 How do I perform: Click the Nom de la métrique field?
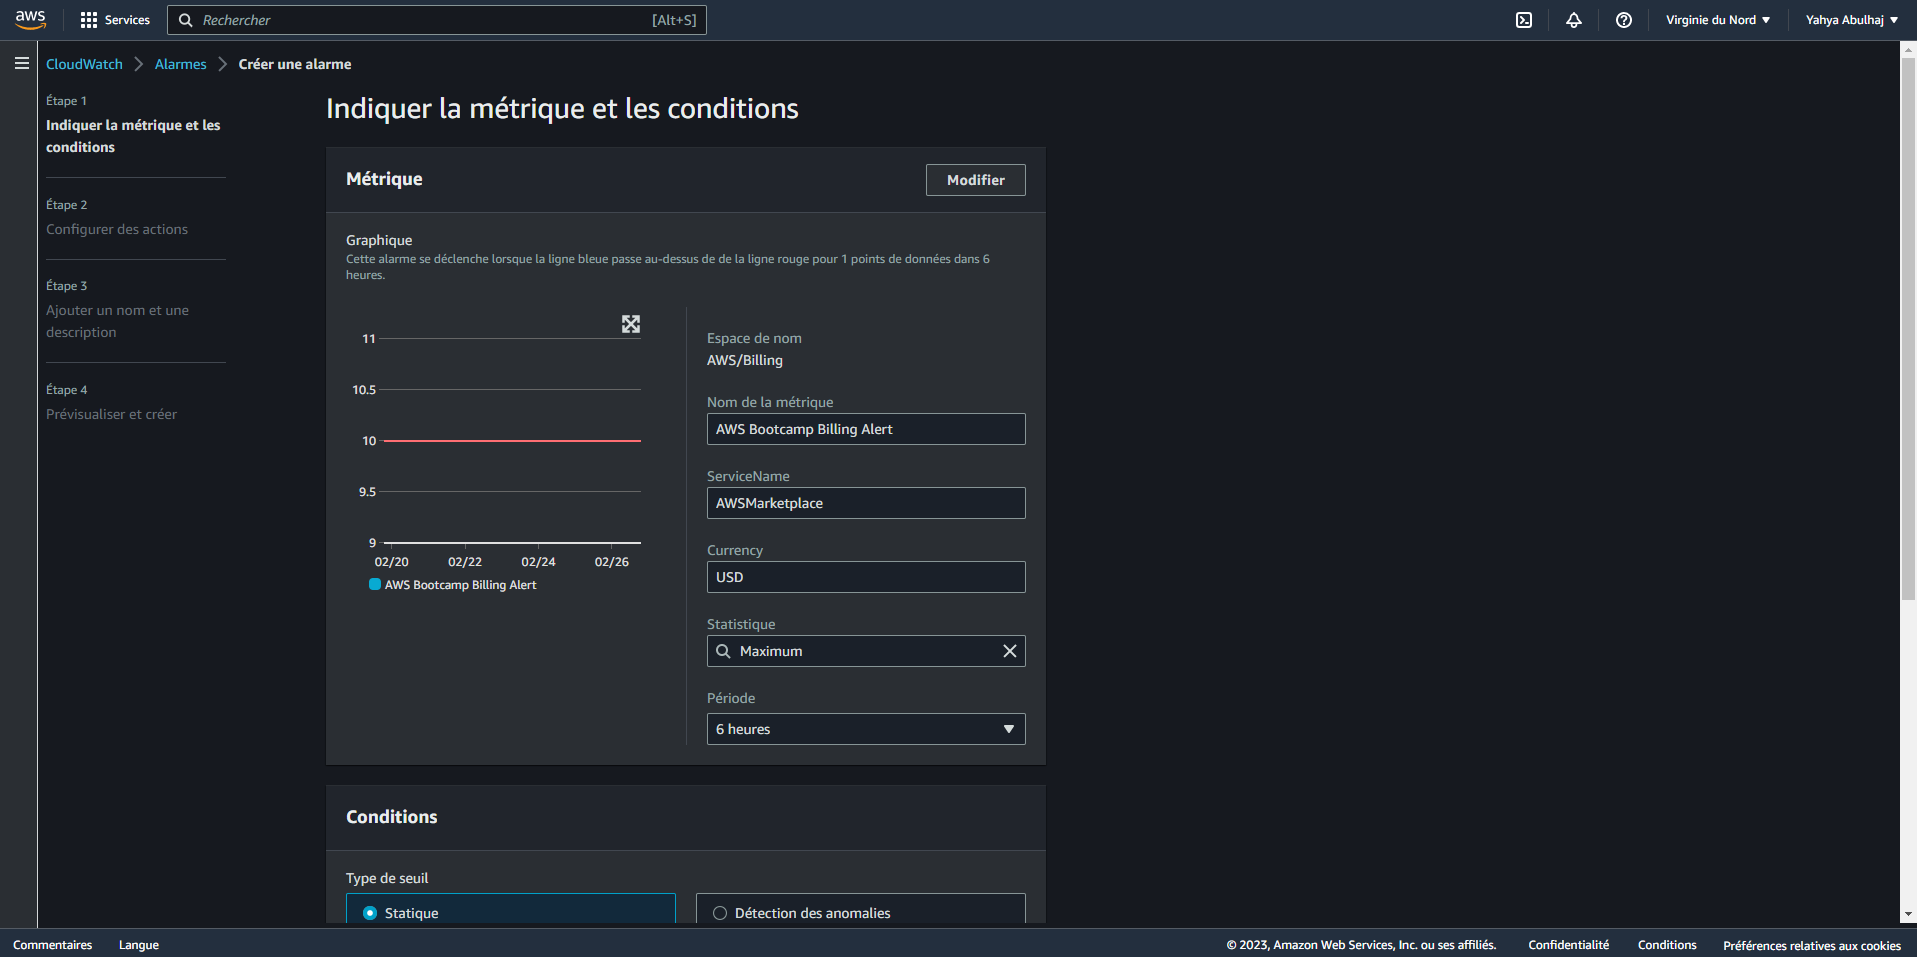pos(866,429)
